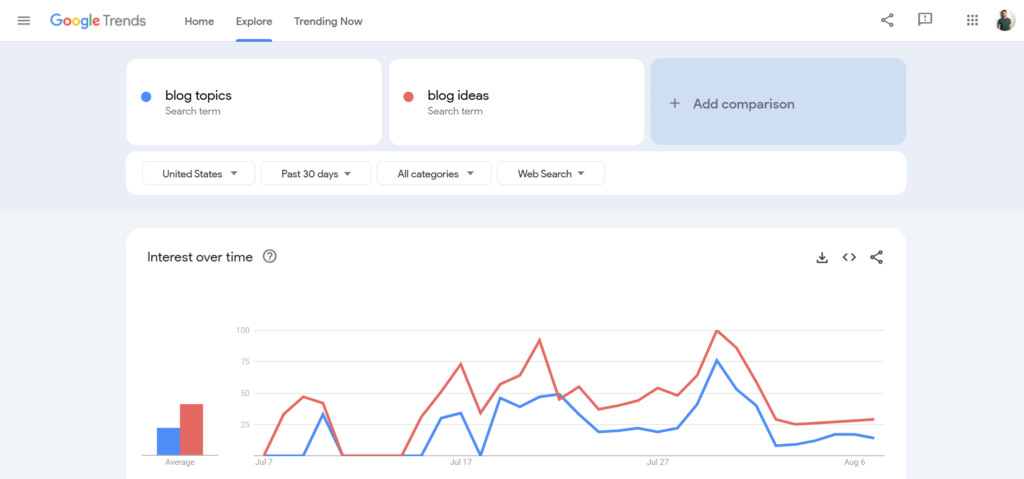Share the Interest over time chart
This screenshot has height=479, width=1024.
pyautogui.click(x=876, y=257)
